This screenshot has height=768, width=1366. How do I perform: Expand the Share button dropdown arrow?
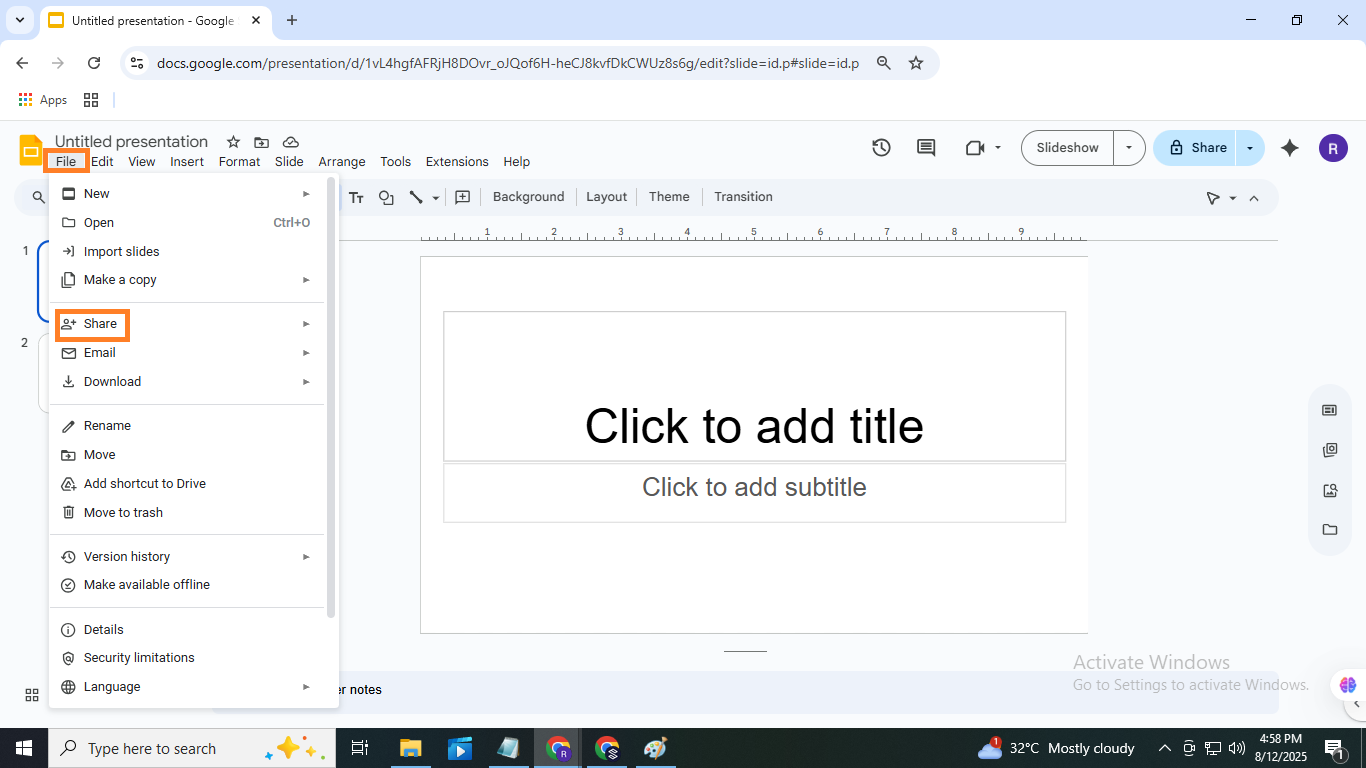(x=1249, y=148)
